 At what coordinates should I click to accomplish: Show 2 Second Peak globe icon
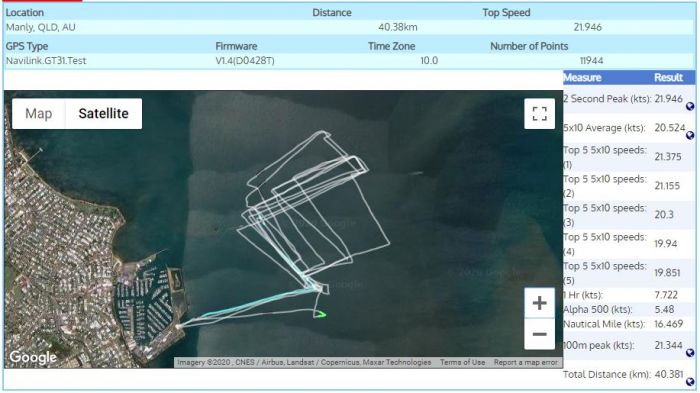pos(690,106)
